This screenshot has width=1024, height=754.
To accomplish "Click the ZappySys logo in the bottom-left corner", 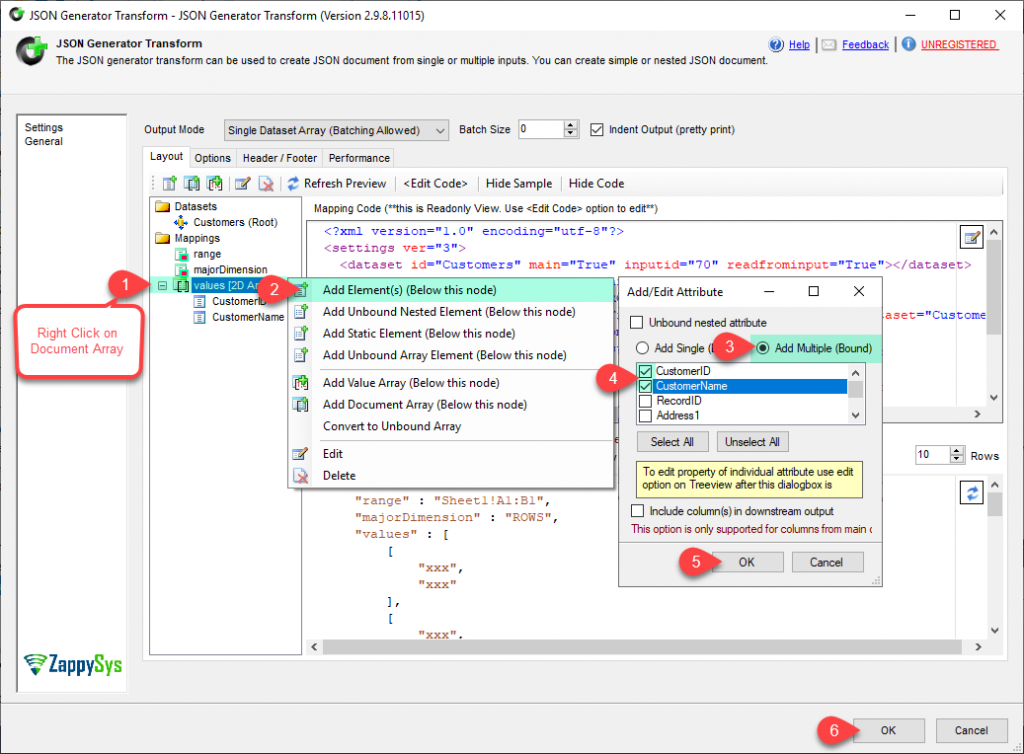I will 71,666.
